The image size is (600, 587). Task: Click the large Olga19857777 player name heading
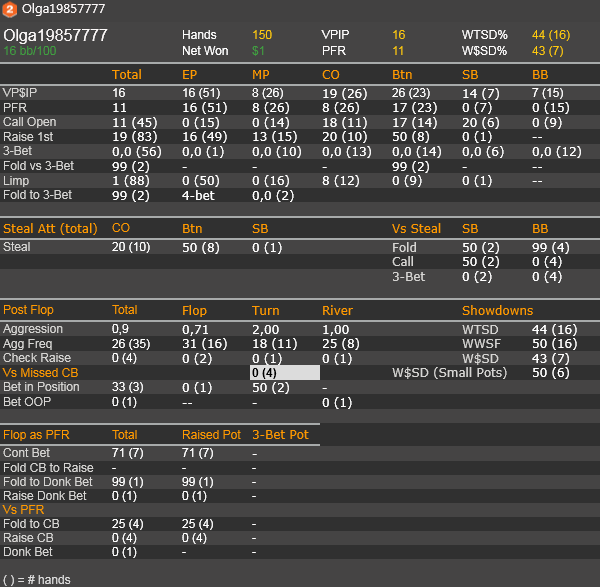point(55,36)
